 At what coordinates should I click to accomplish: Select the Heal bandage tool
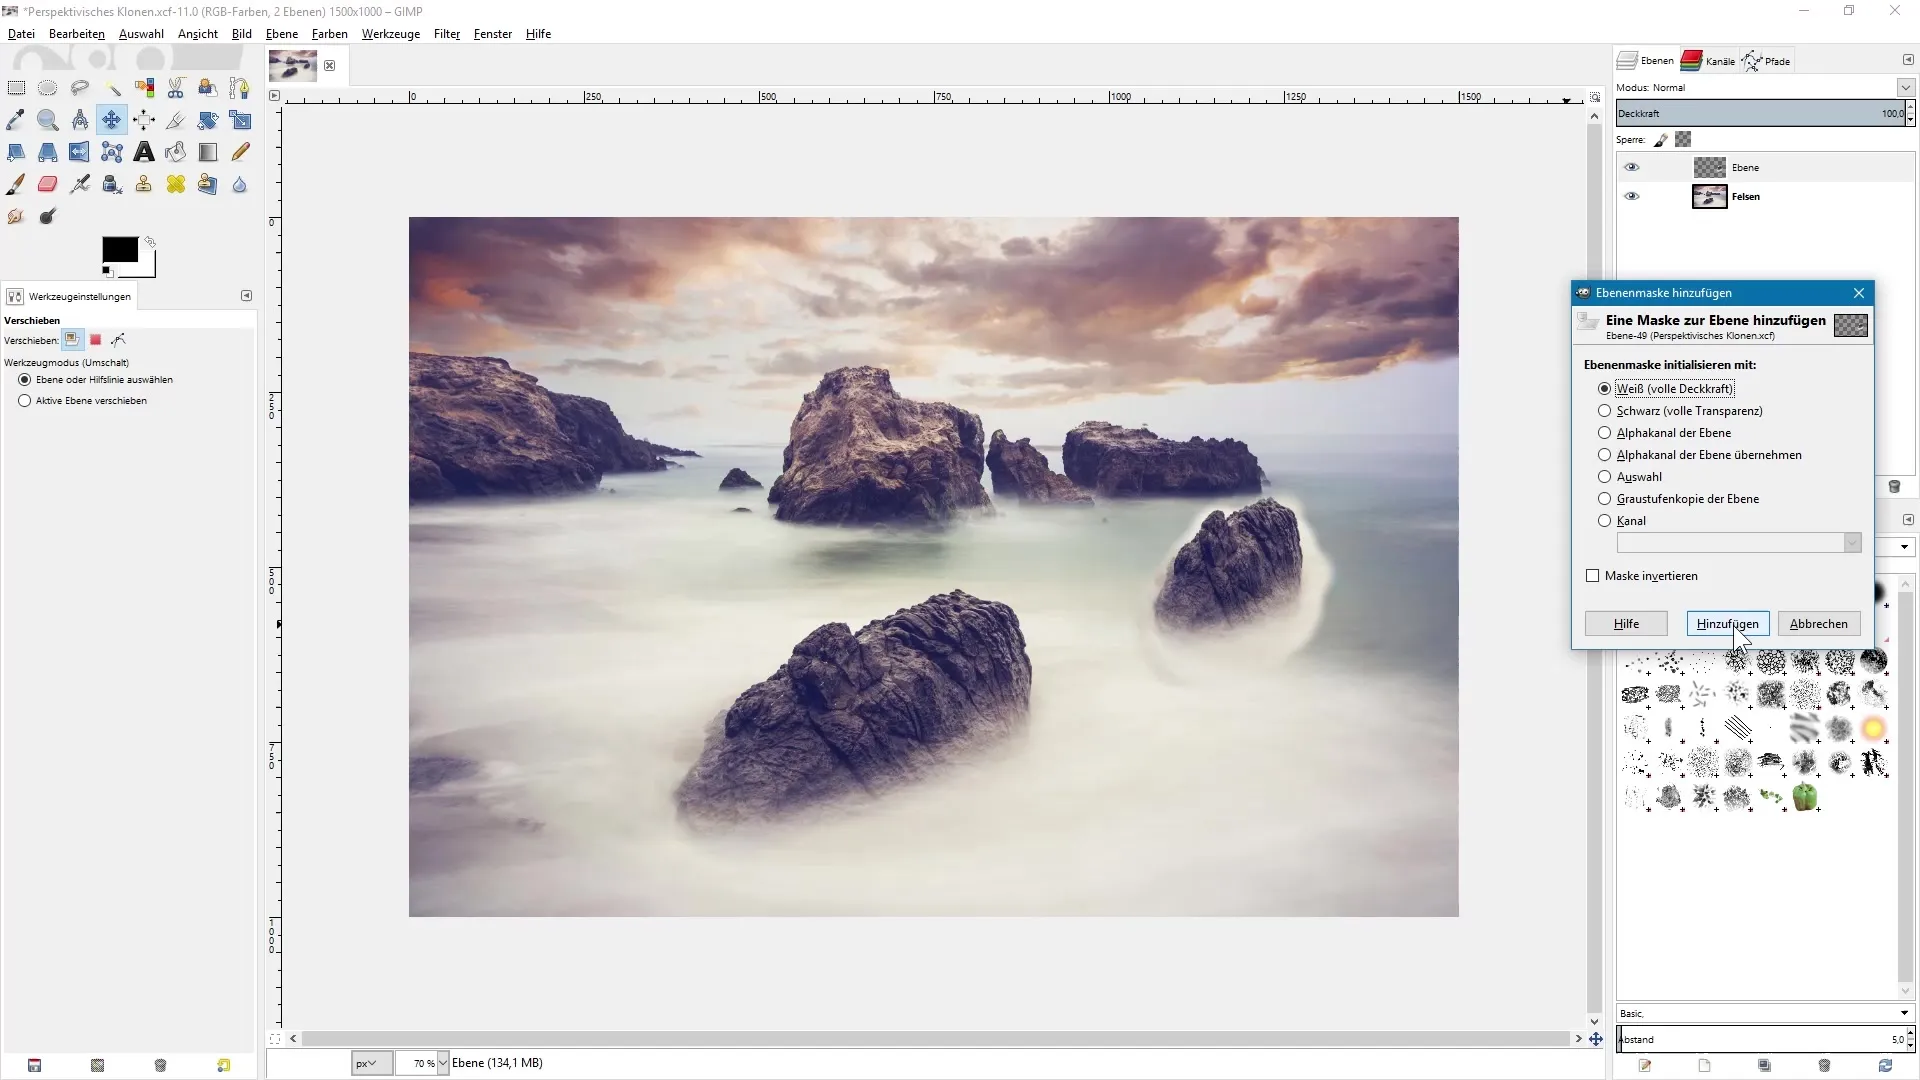[x=176, y=184]
